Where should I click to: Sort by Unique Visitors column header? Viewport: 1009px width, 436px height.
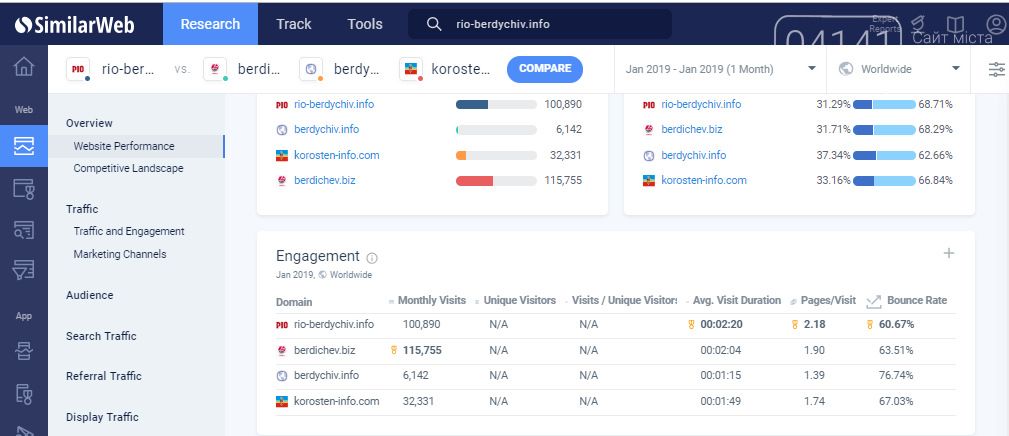[519, 300]
